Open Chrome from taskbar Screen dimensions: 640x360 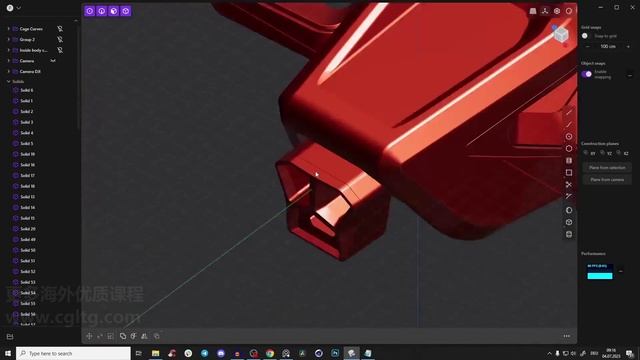pyautogui.click(x=270, y=353)
